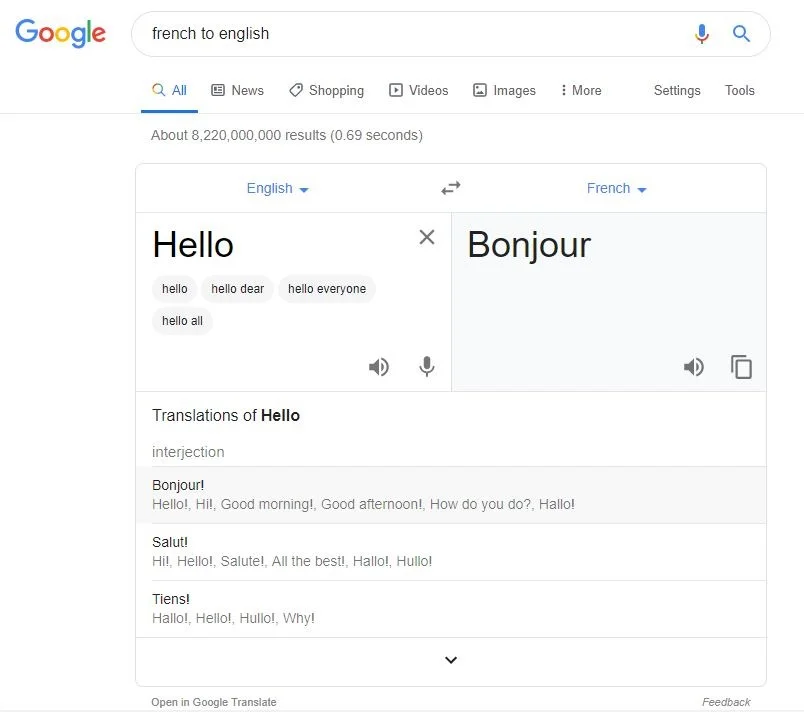Clear the Hello text with the X
The height and width of the screenshot is (712, 804).
426,237
